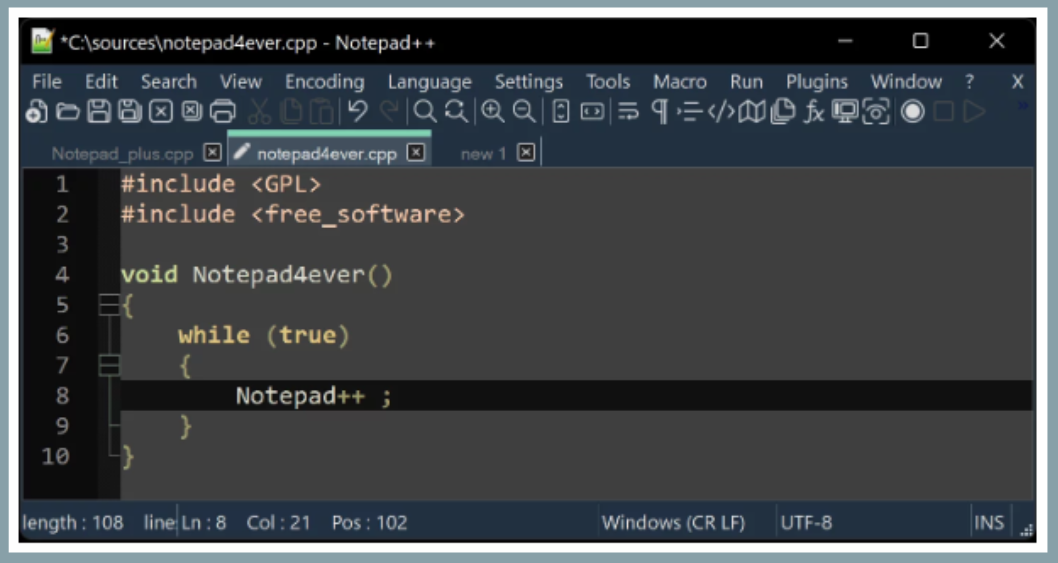The image size is (1058, 563).
Task: Close the new 1 tab
Action: click(x=526, y=153)
